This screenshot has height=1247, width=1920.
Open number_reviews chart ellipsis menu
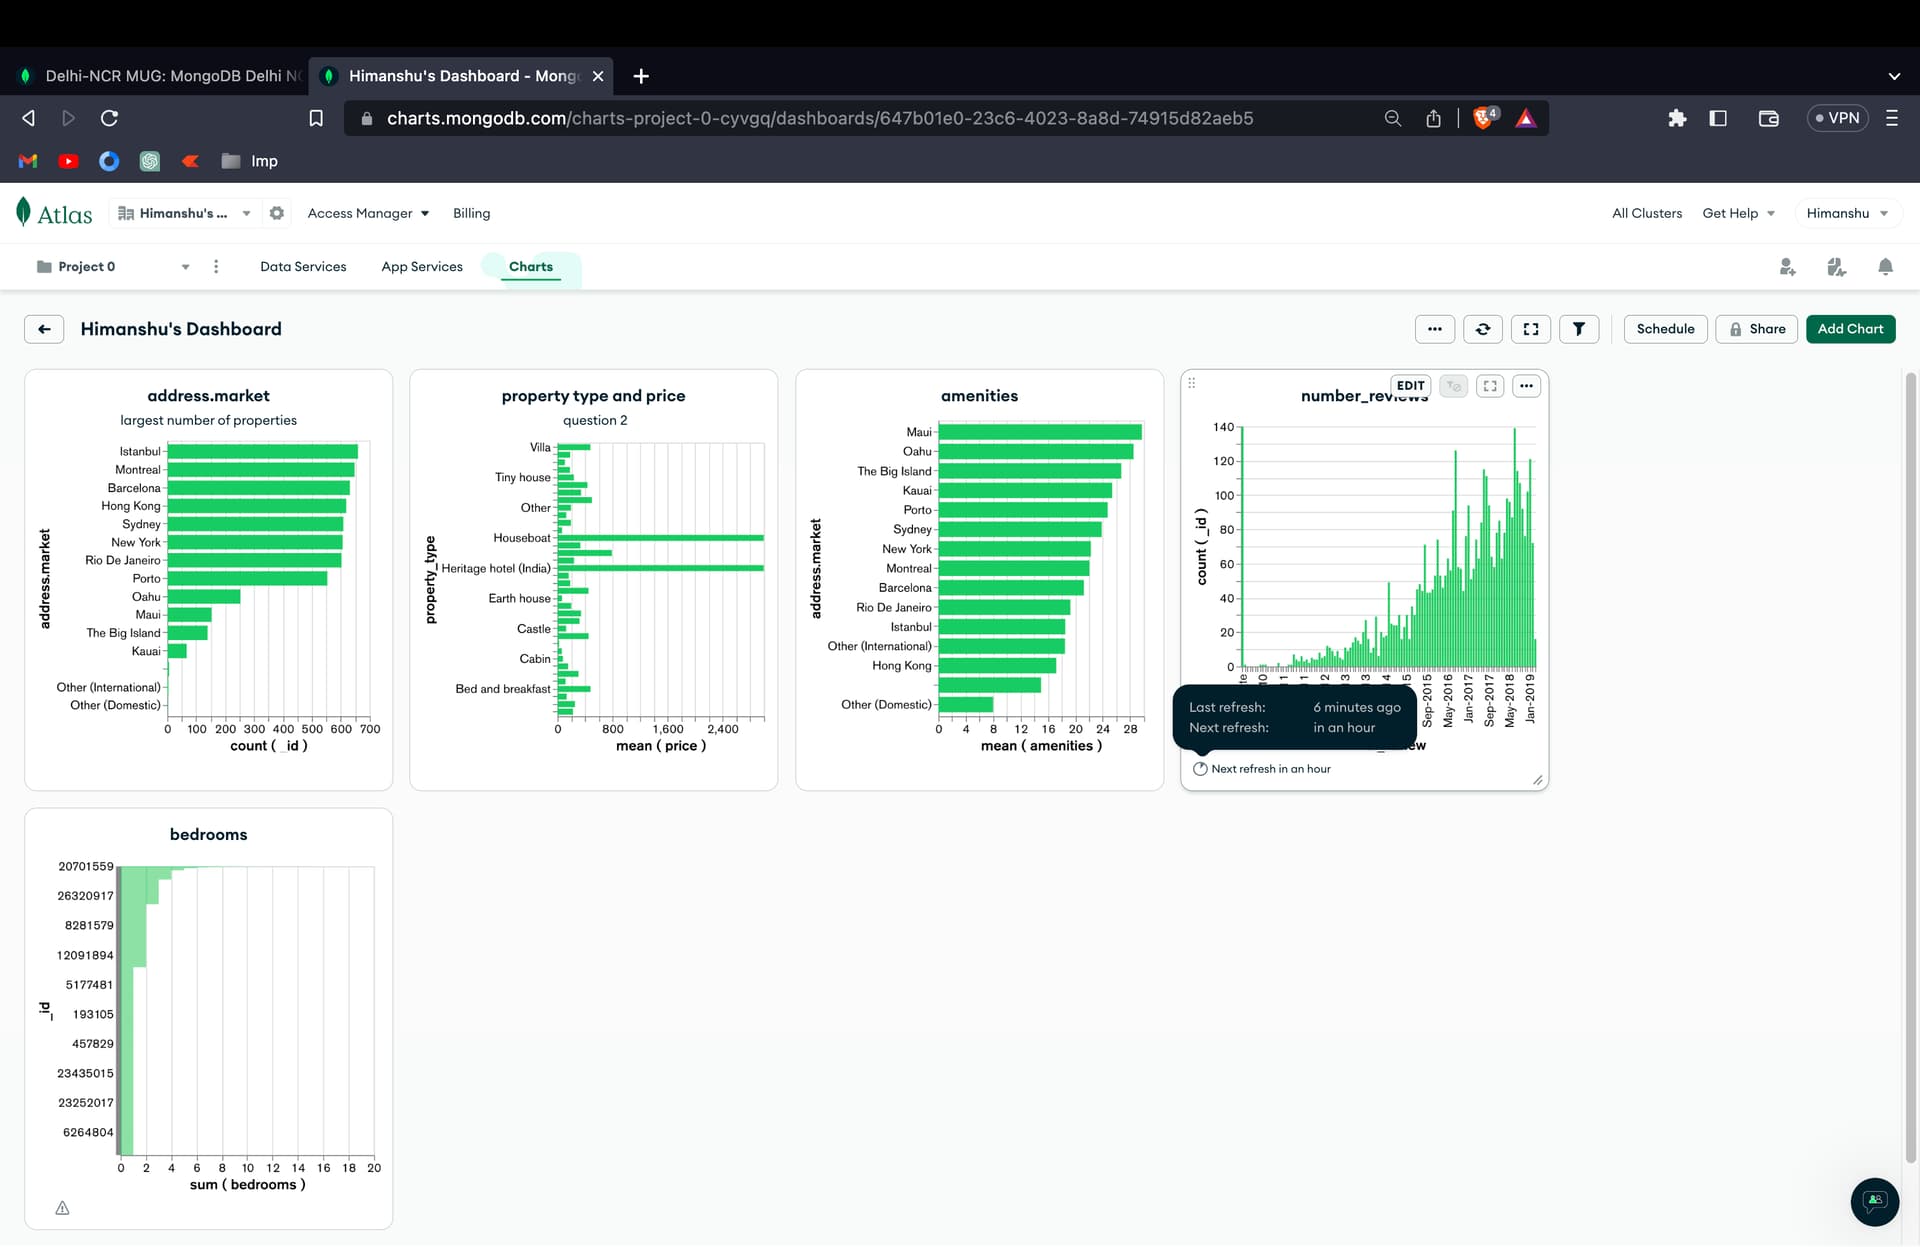click(1526, 386)
